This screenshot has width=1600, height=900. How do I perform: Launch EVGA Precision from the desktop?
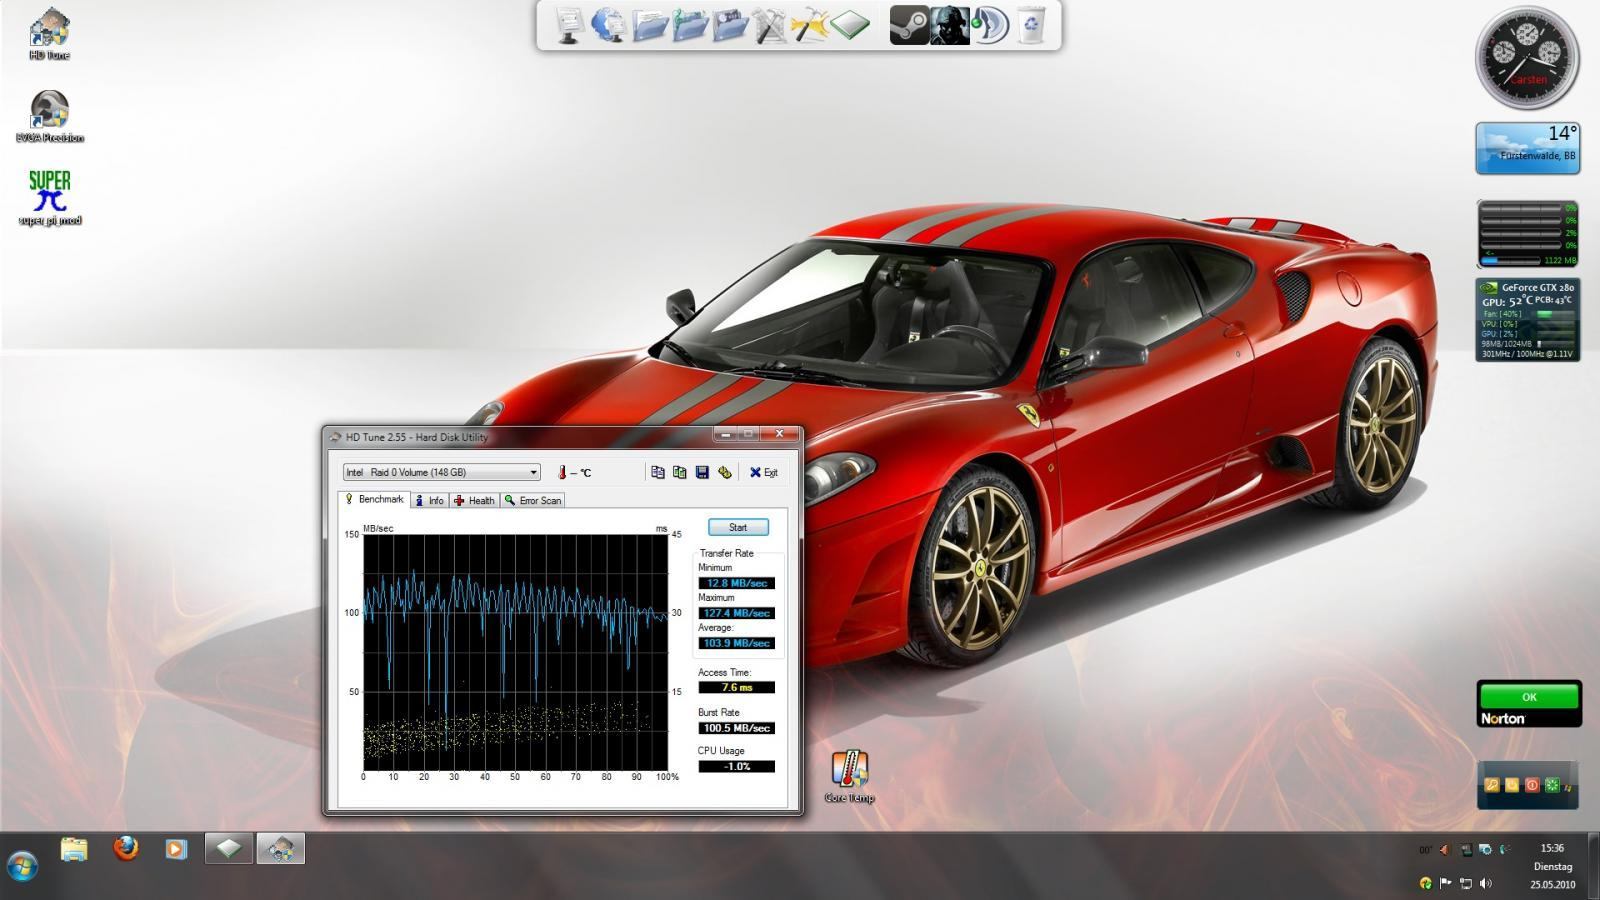tap(50, 116)
